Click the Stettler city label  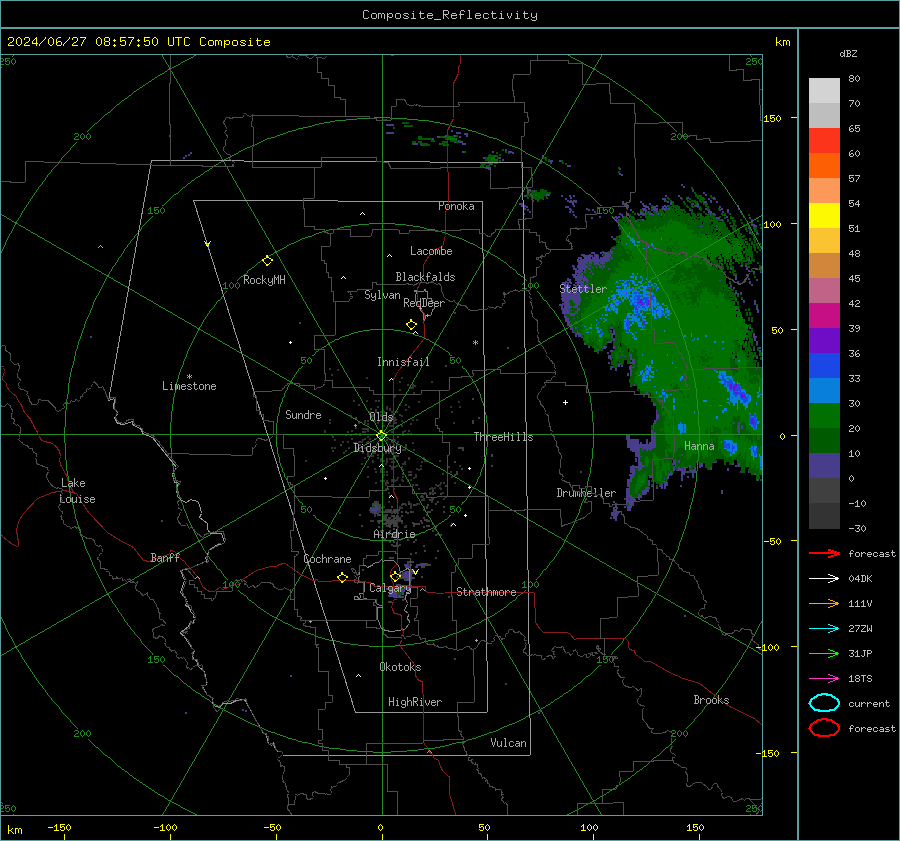[583, 289]
